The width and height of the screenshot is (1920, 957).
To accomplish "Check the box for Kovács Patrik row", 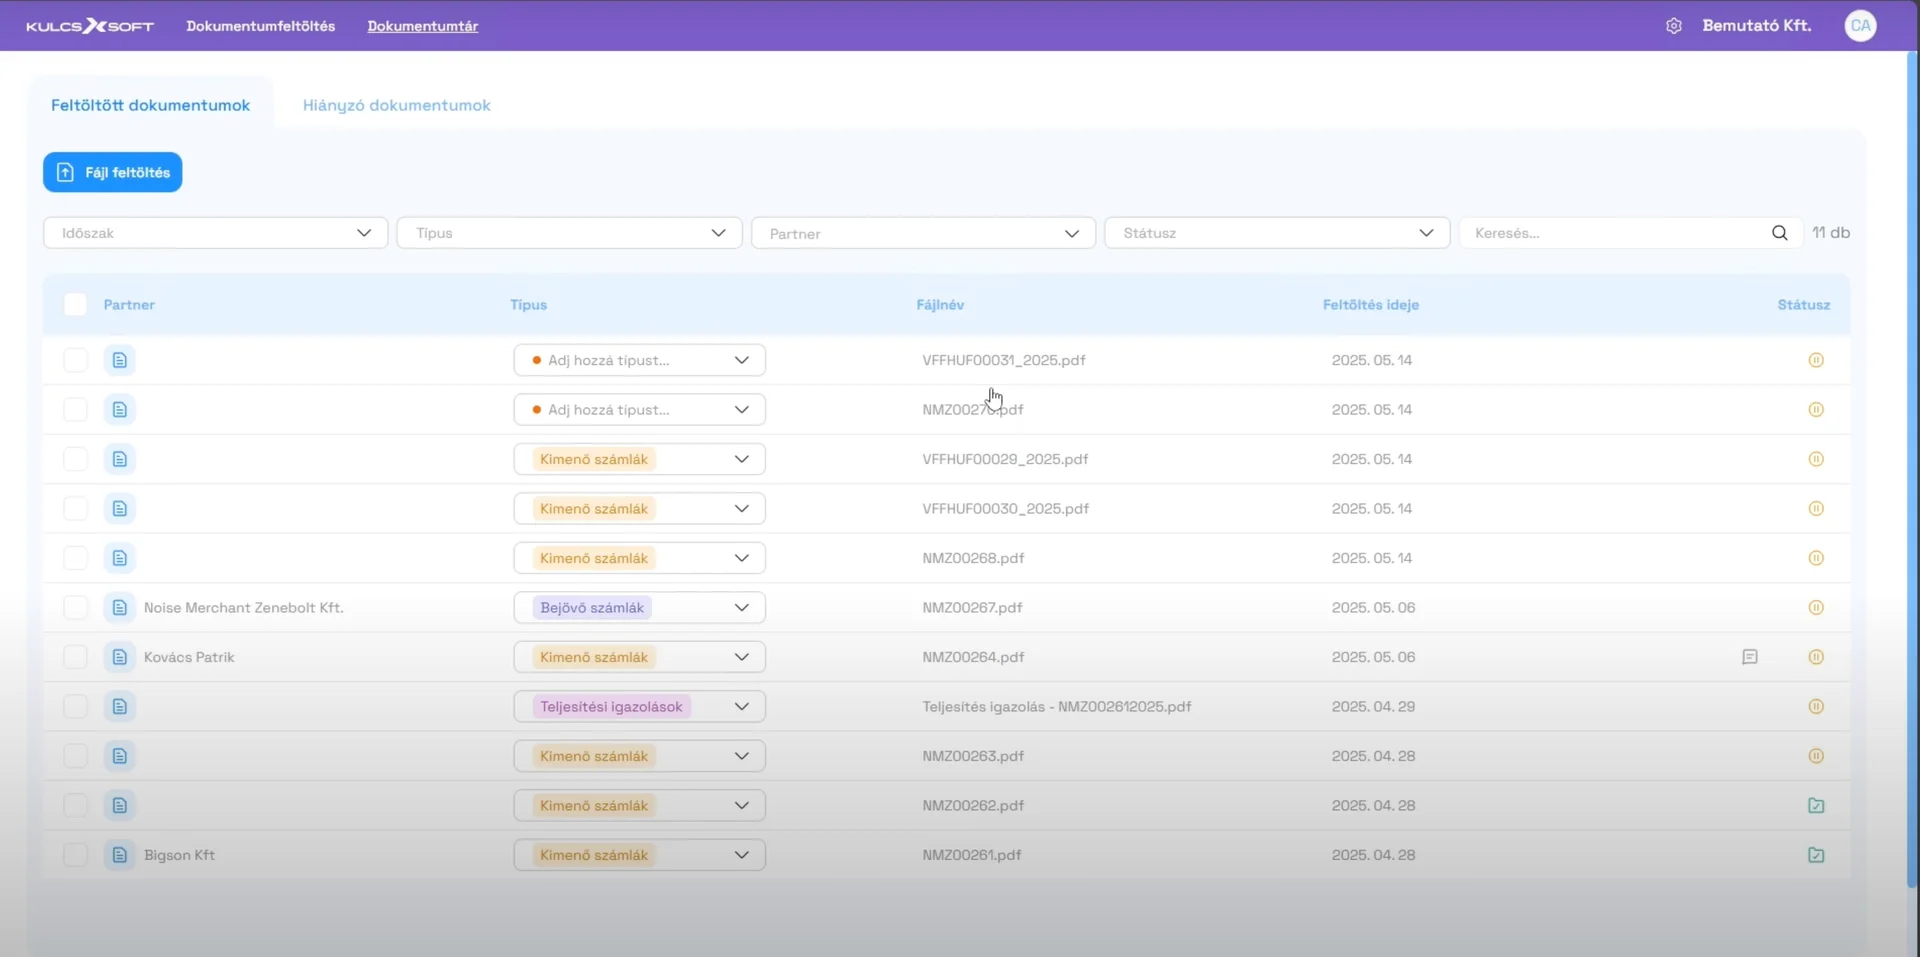I will coord(75,657).
